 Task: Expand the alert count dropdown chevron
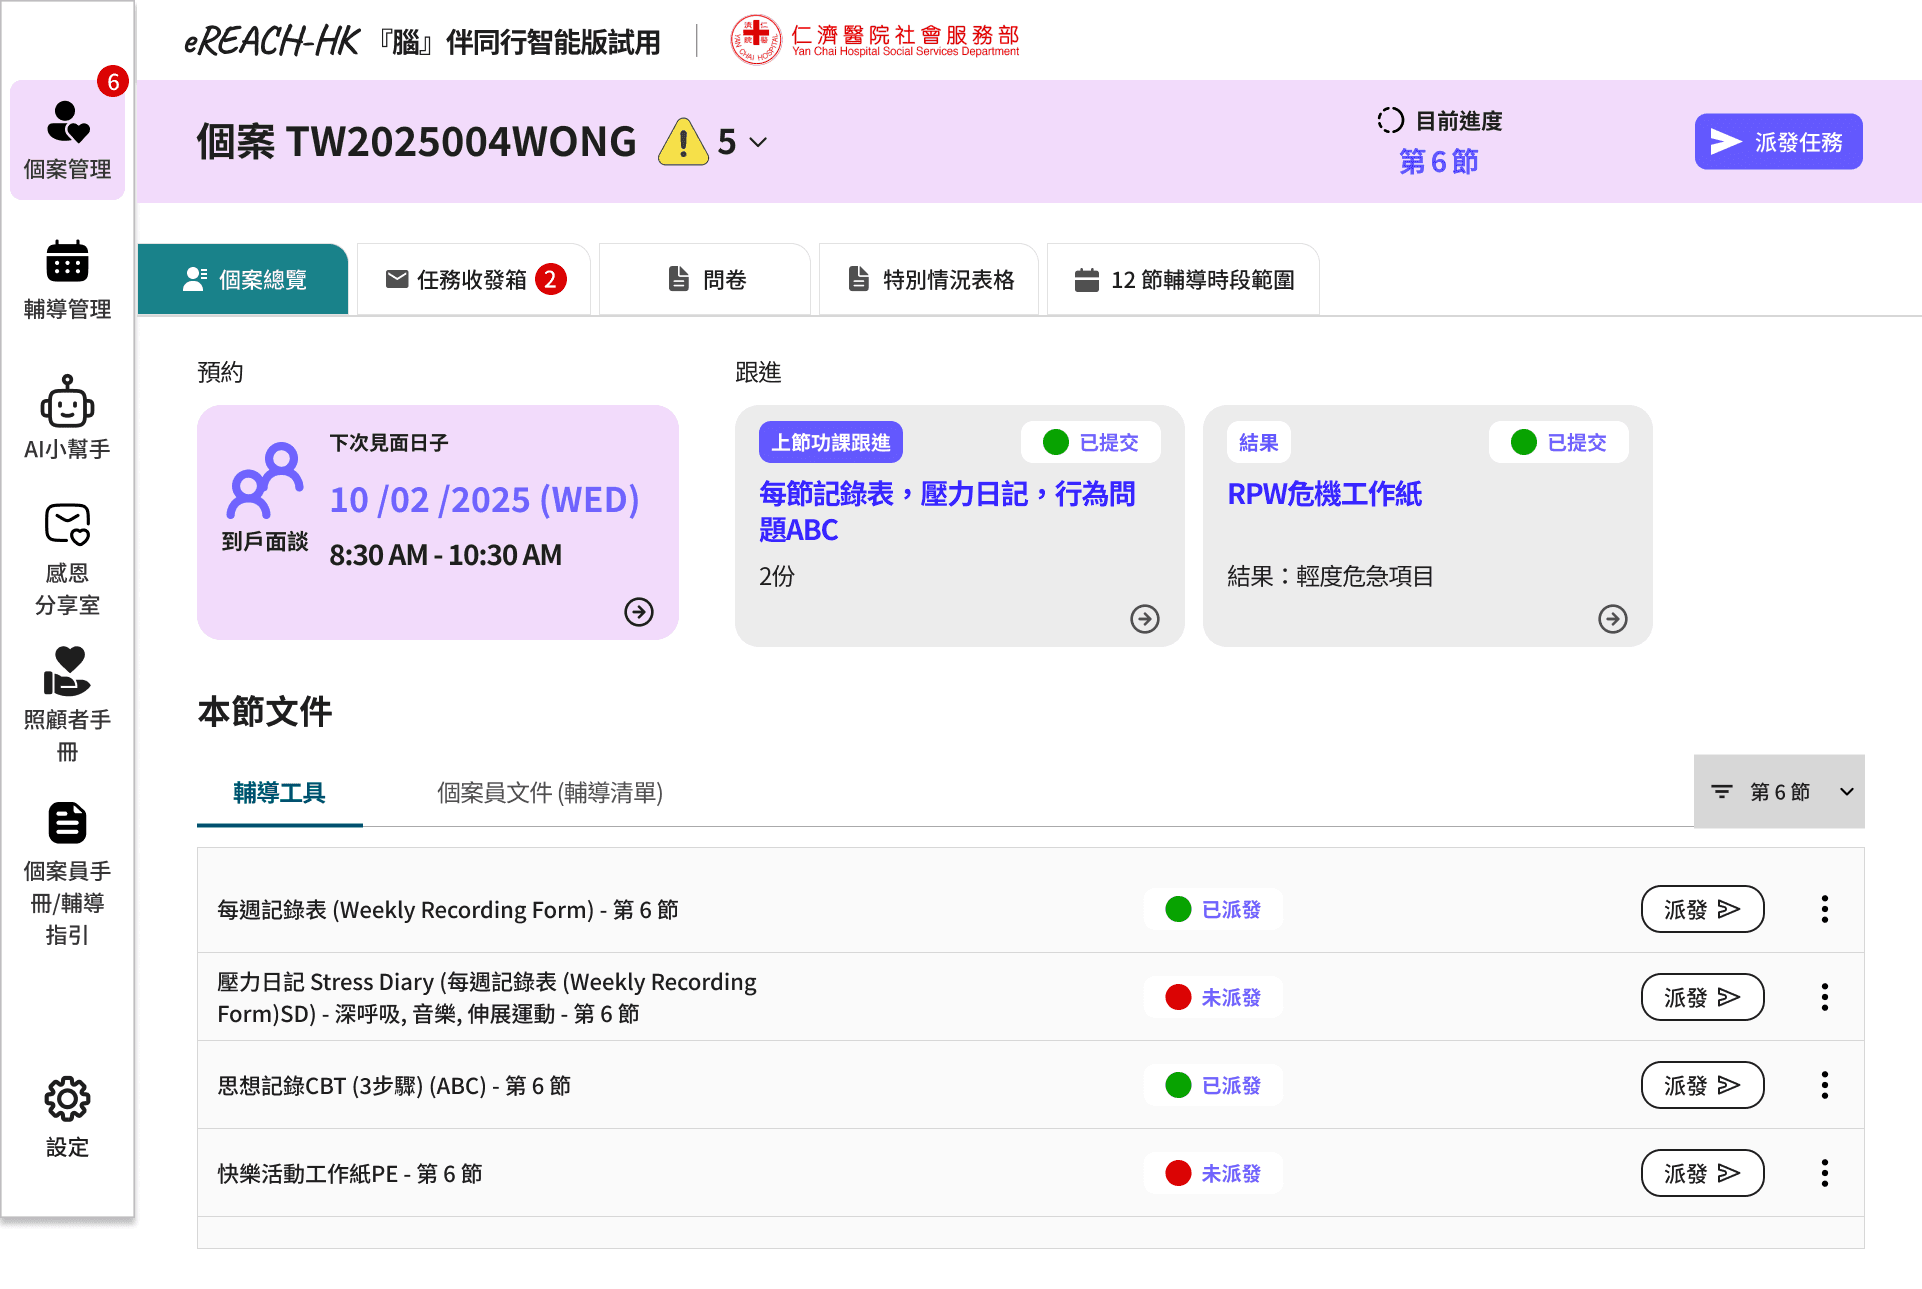(759, 142)
